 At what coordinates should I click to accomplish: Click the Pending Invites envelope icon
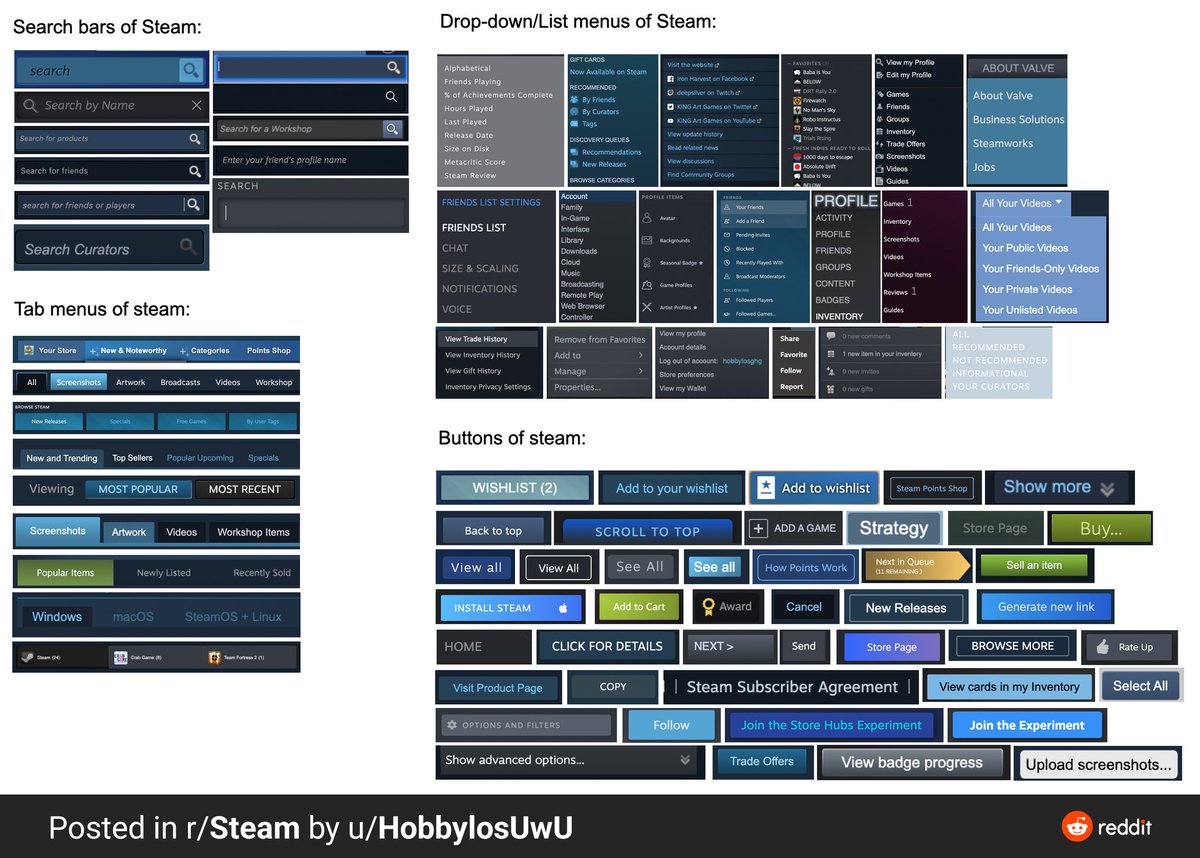click(725, 235)
